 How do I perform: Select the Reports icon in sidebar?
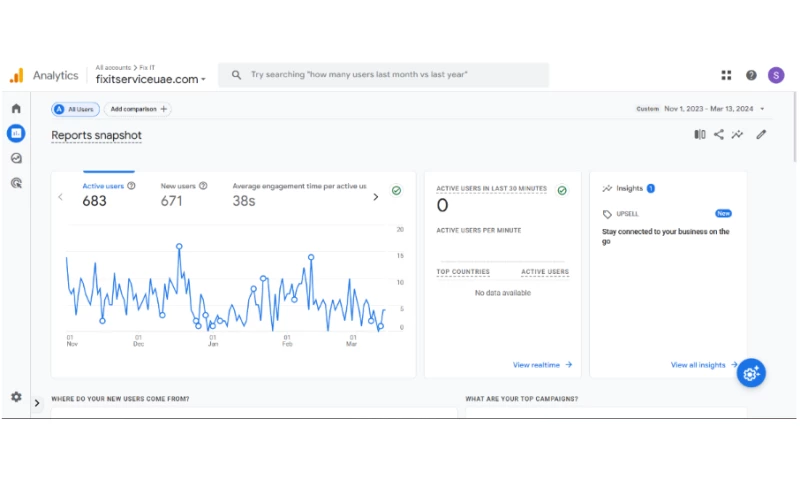(16, 134)
